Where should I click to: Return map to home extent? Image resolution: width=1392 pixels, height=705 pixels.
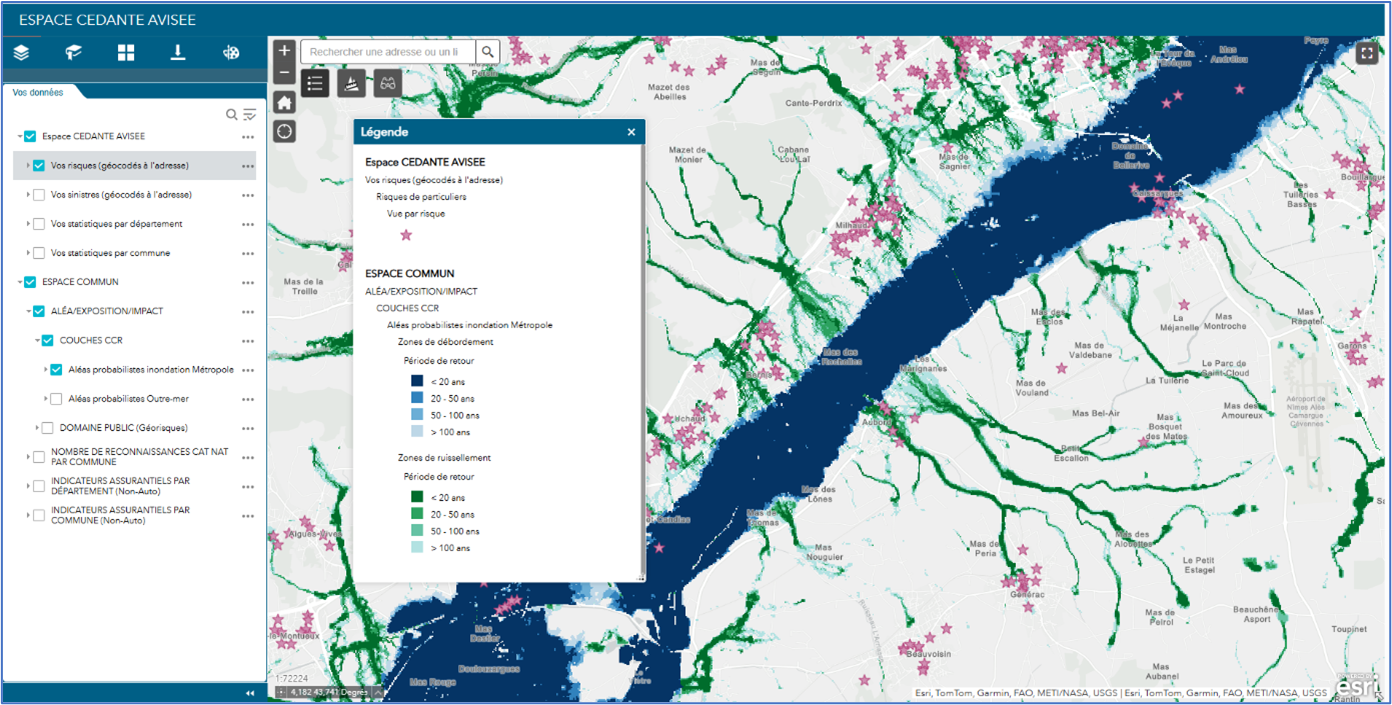(x=285, y=102)
